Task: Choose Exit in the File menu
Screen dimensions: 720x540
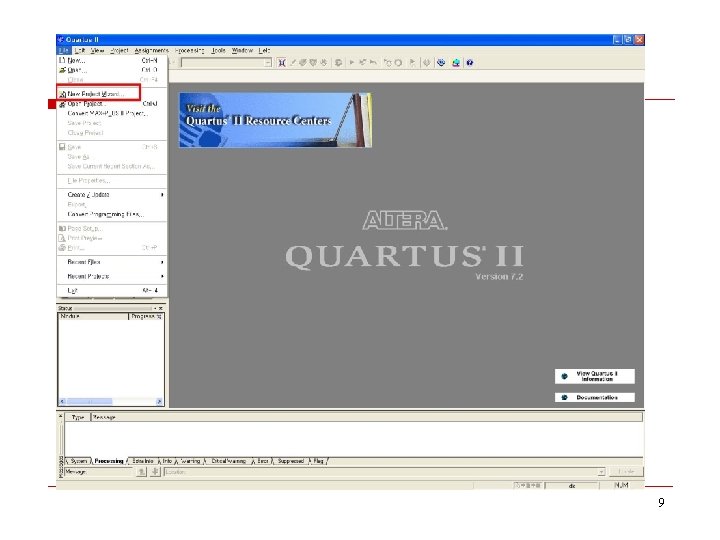Action: click(112, 291)
